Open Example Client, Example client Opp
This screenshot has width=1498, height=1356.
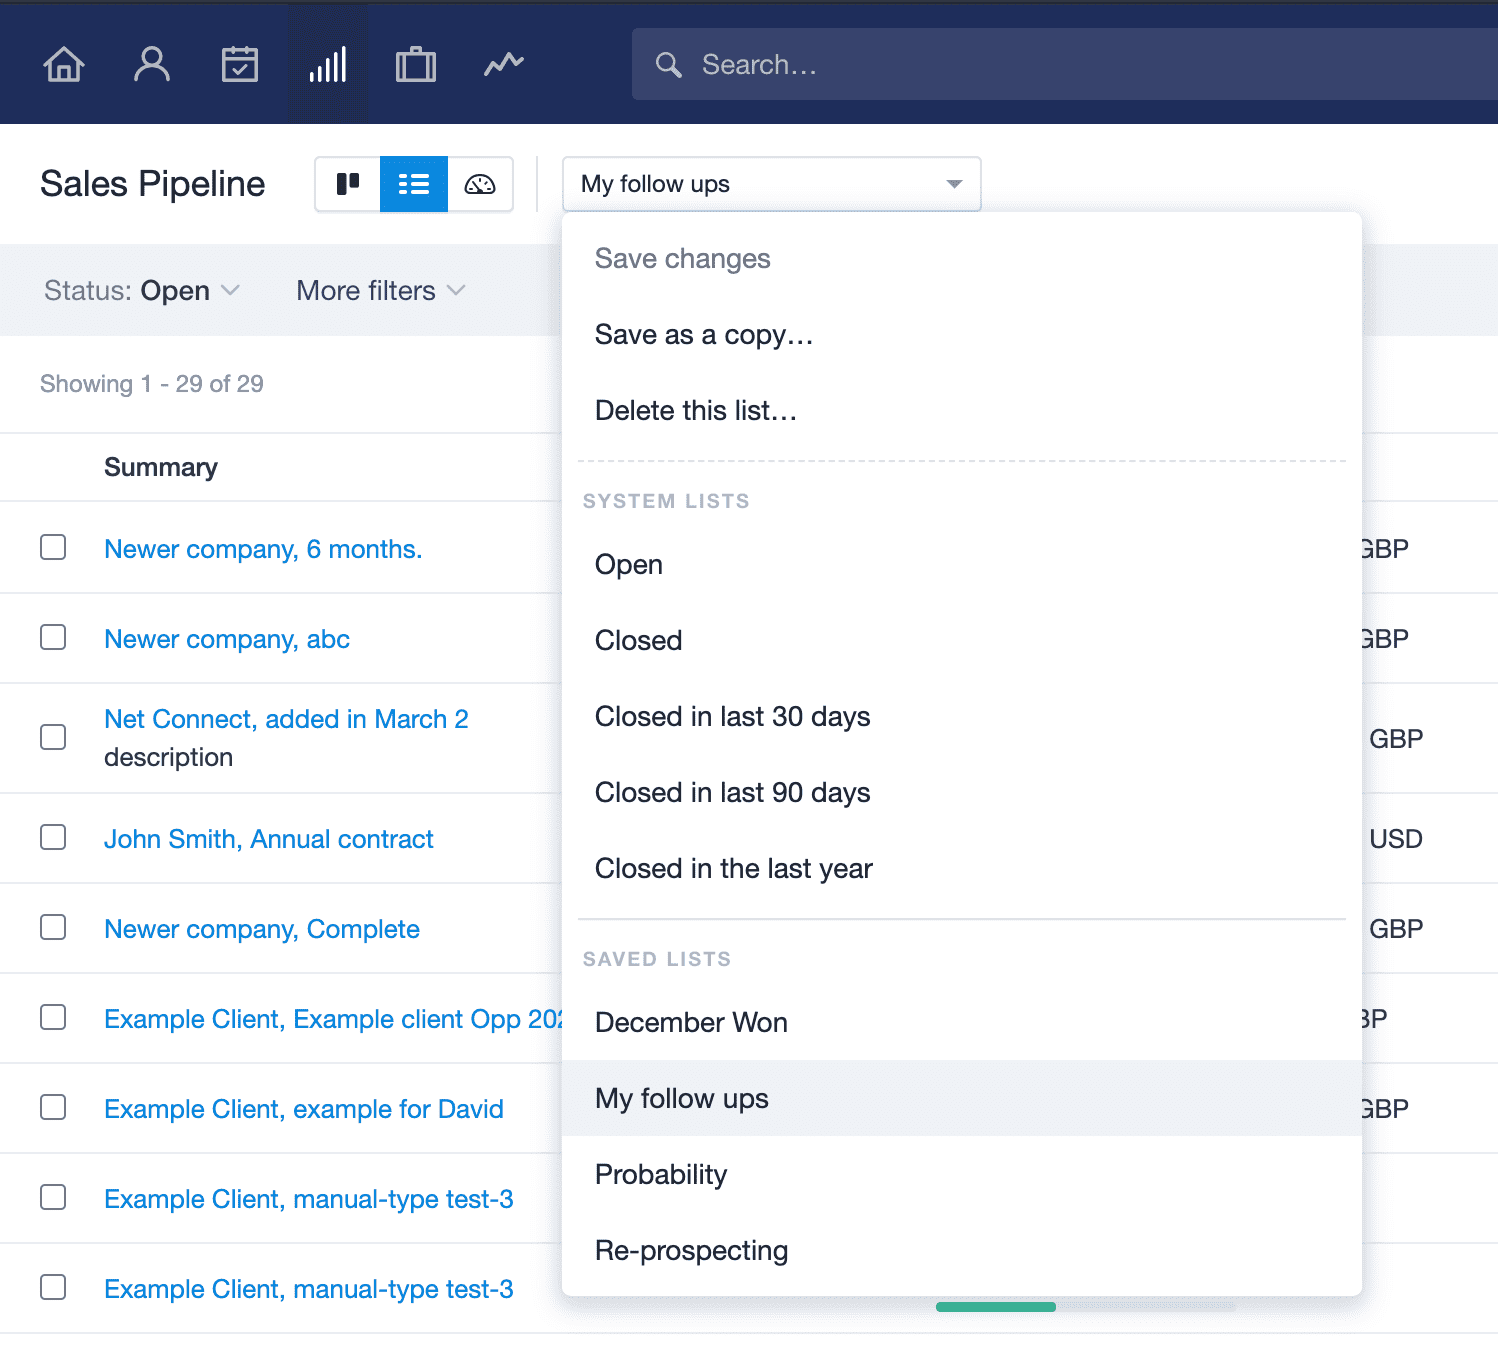[333, 1019]
